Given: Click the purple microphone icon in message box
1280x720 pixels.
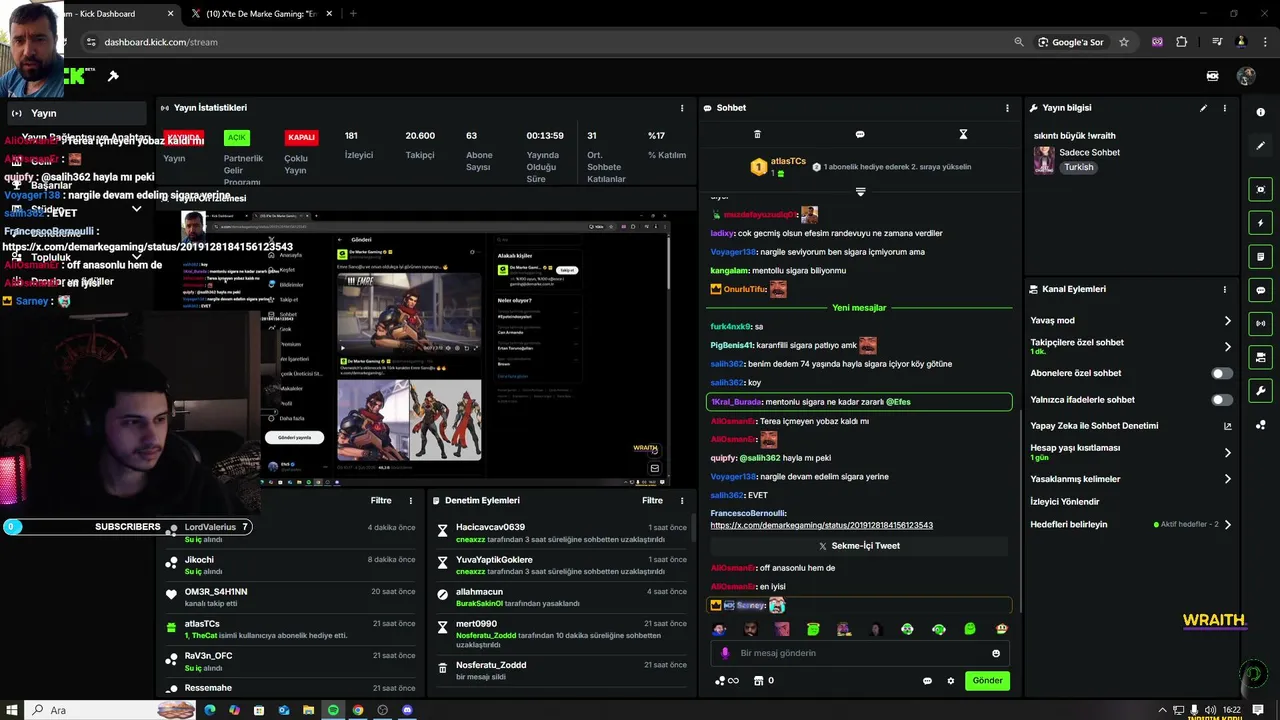Looking at the screenshot, I should (726, 653).
